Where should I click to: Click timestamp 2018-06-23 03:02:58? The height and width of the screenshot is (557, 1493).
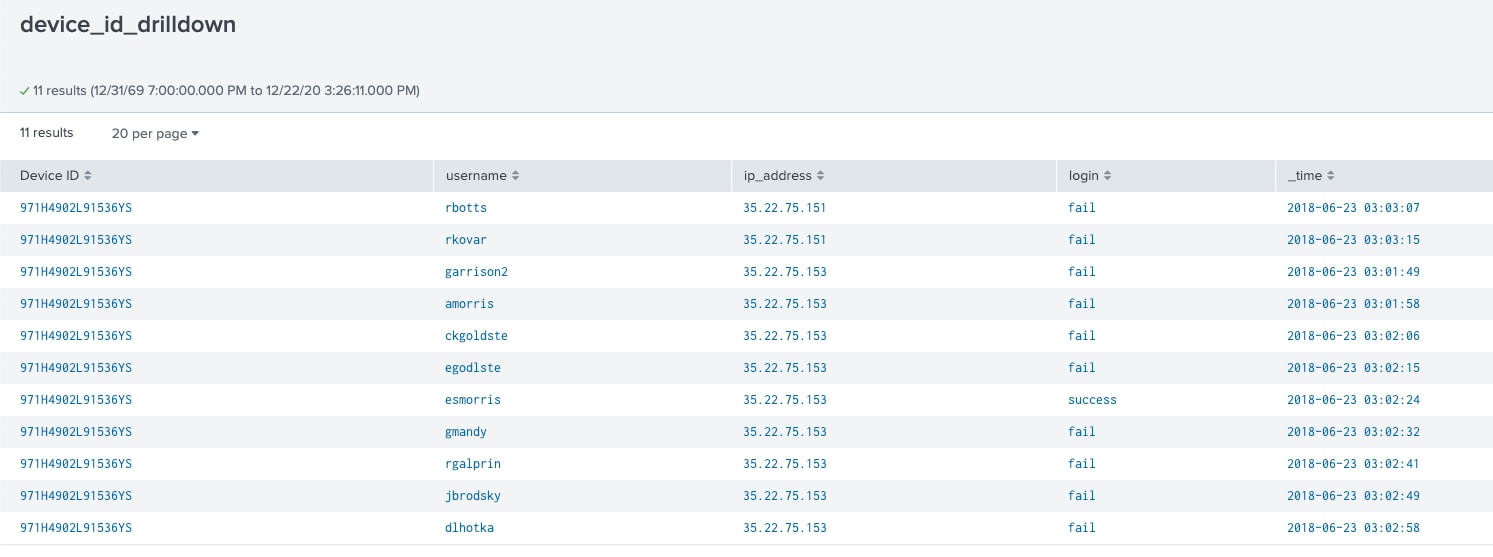tap(1353, 528)
